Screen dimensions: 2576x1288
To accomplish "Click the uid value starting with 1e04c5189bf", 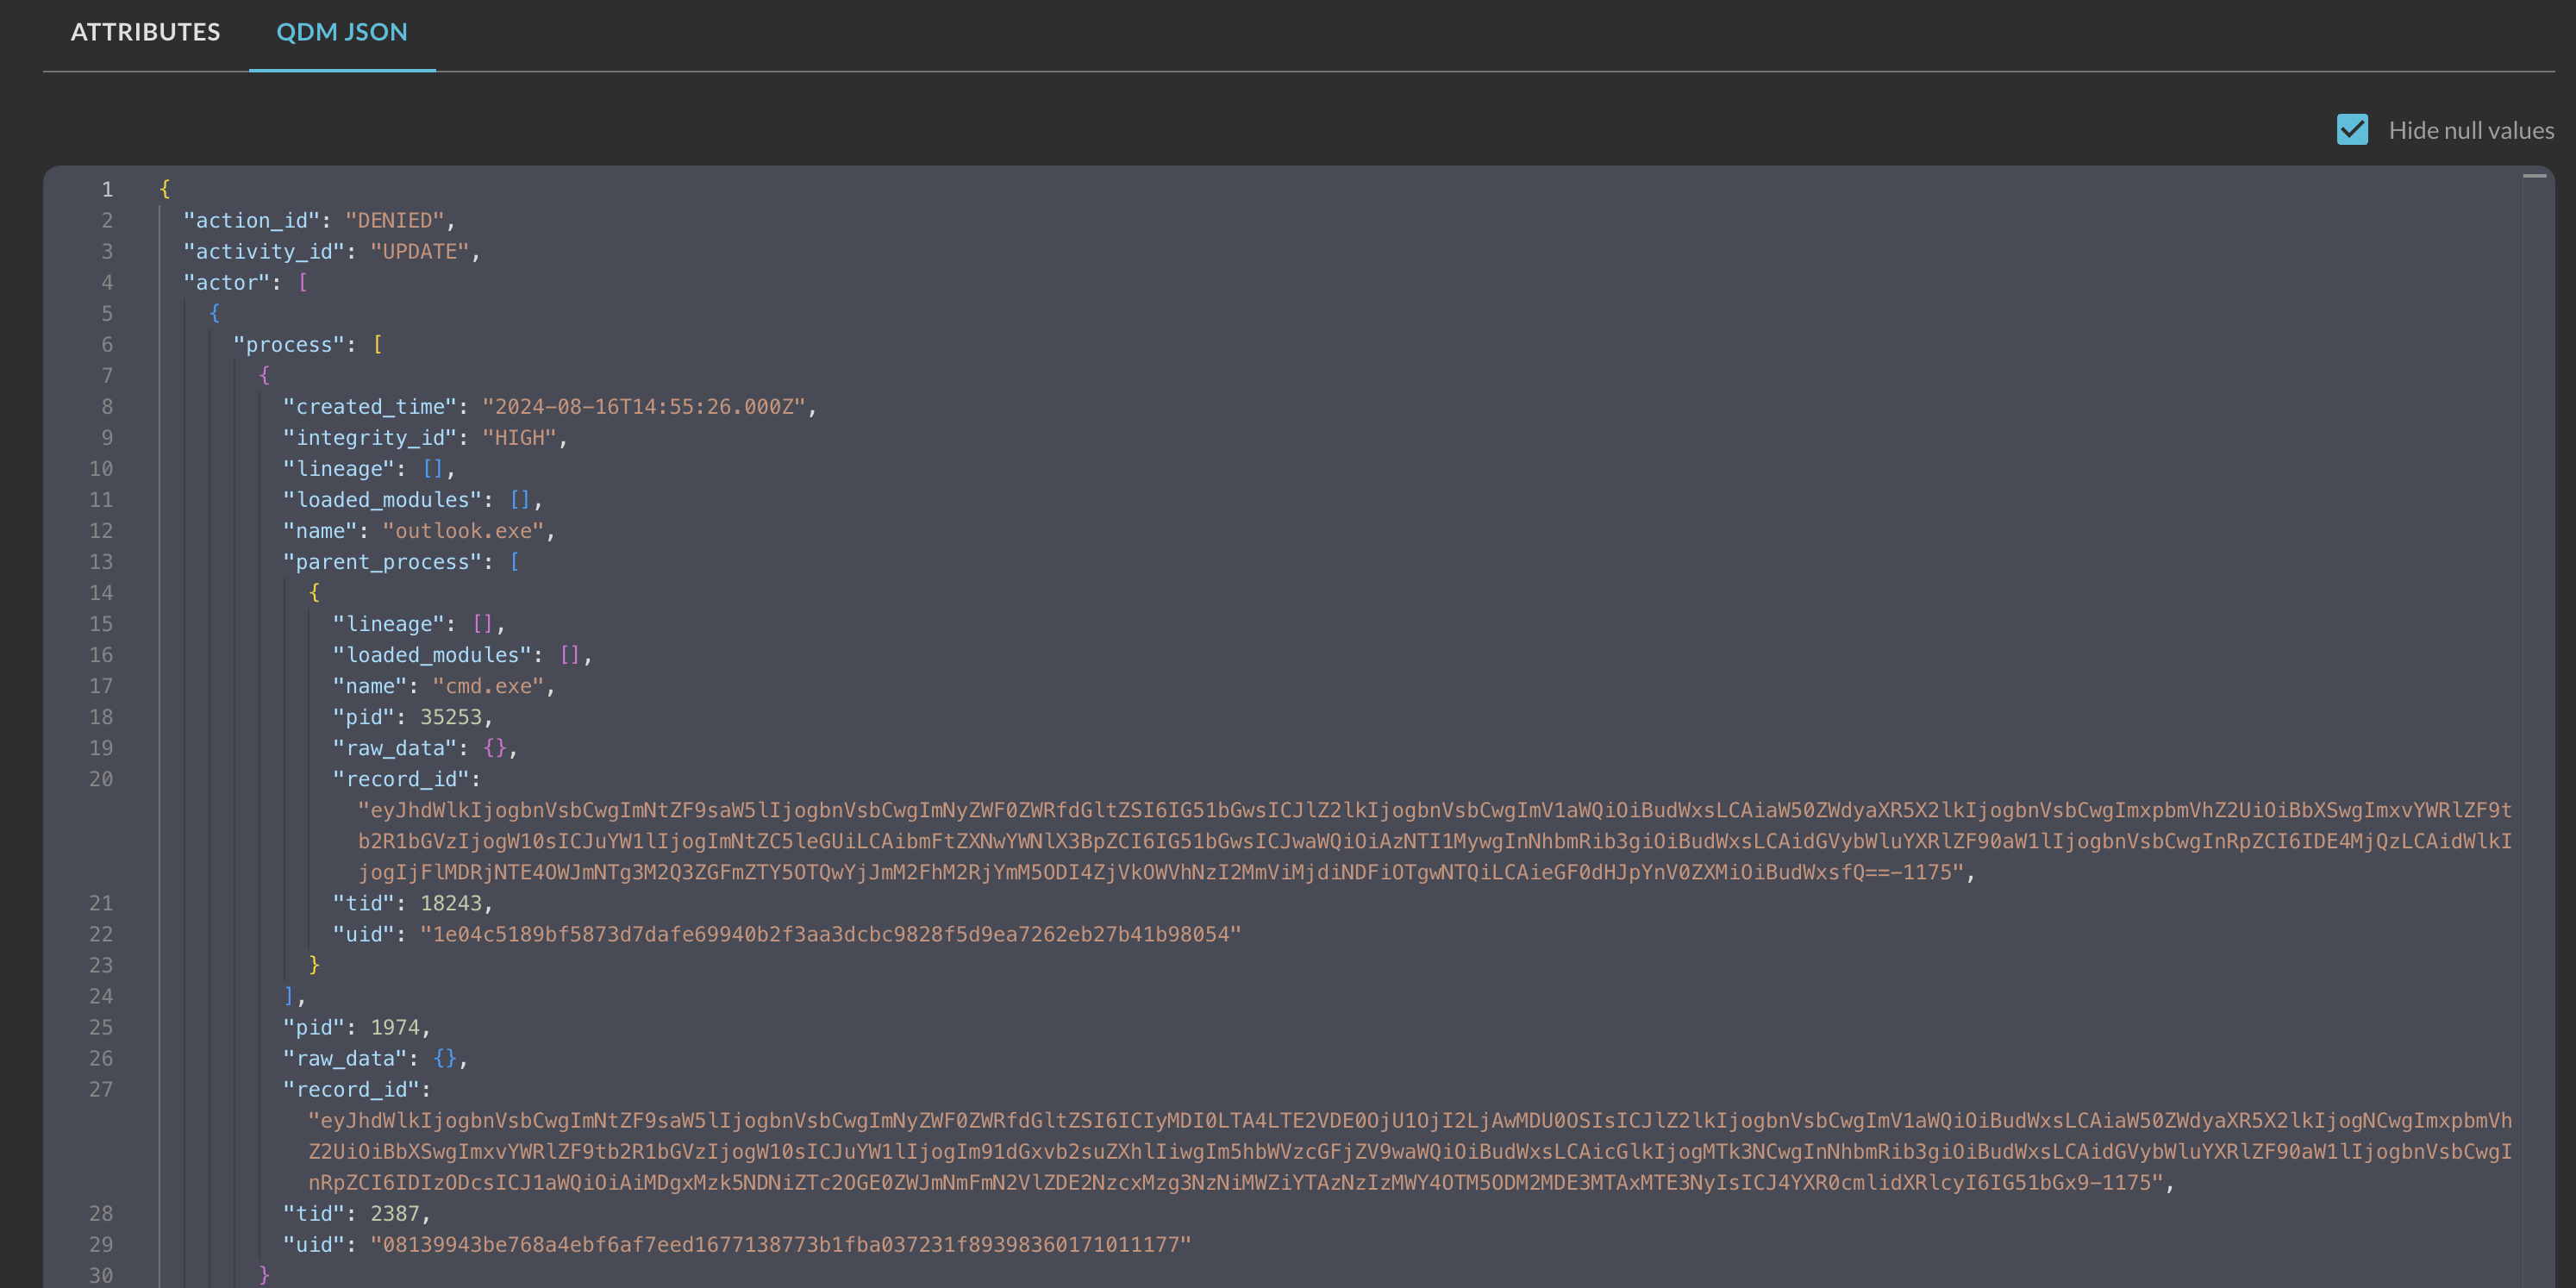I will click(x=830, y=934).
